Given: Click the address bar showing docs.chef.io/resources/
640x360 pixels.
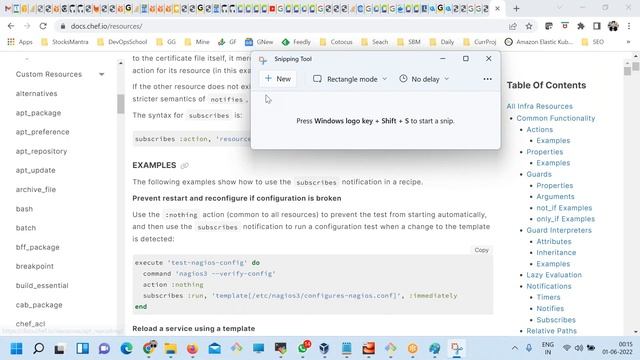Looking at the screenshot, I should pos(282,26).
